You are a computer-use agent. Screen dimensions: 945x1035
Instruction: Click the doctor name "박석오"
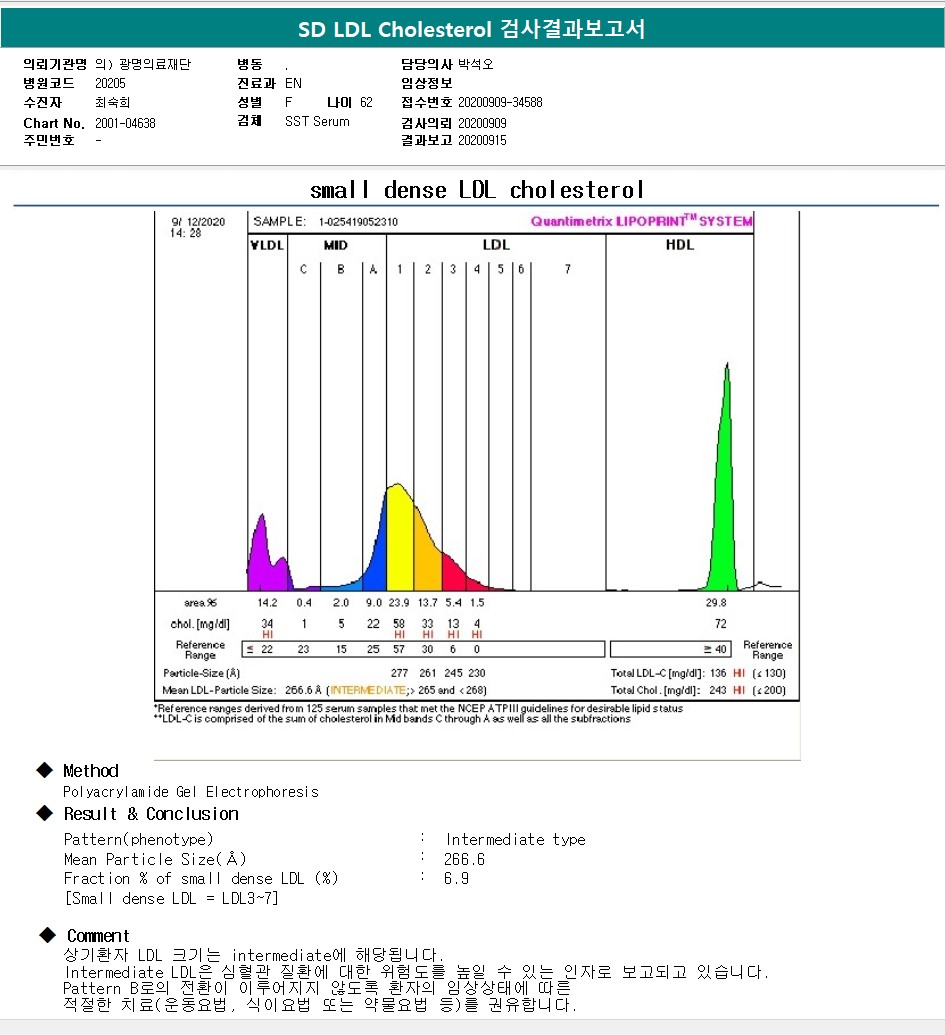pos(476,64)
